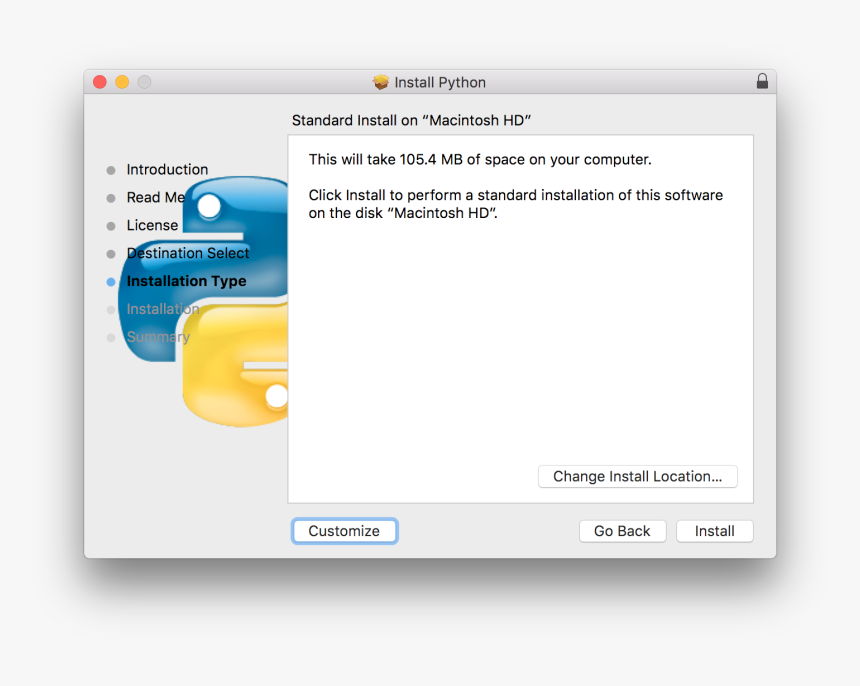Viewport: 860px width, 686px height.
Task: Click the lock icon in title bar
Action: pos(762,81)
